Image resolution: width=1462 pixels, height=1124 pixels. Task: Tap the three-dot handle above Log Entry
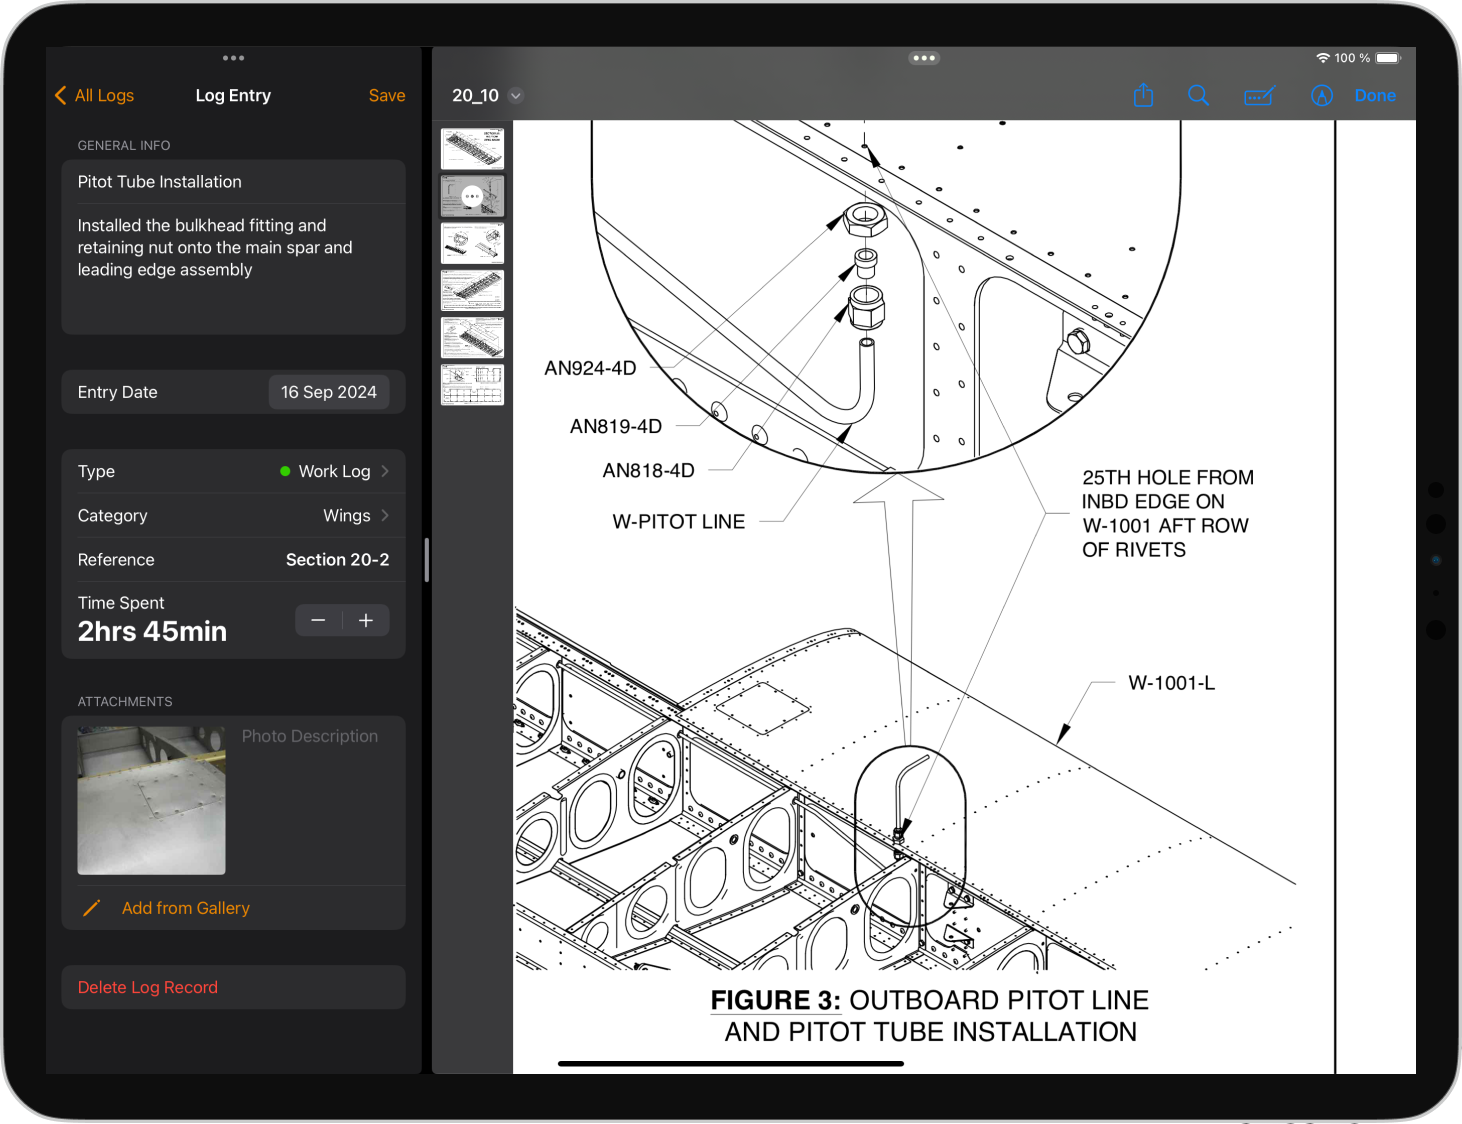(233, 58)
